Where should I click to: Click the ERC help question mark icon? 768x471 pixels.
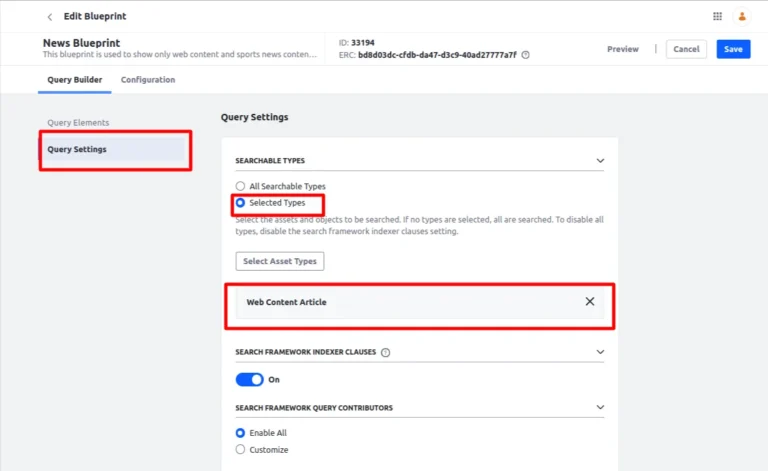click(x=526, y=55)
